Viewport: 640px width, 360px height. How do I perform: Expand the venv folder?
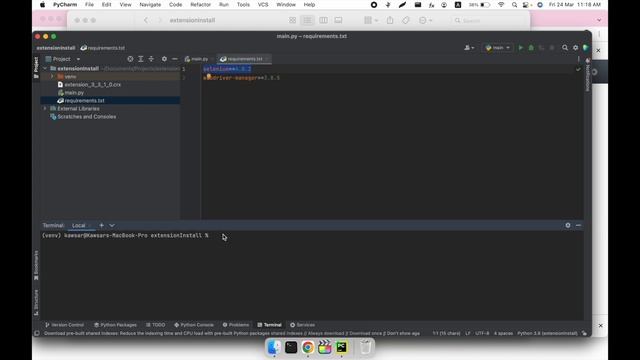[52, 76]
